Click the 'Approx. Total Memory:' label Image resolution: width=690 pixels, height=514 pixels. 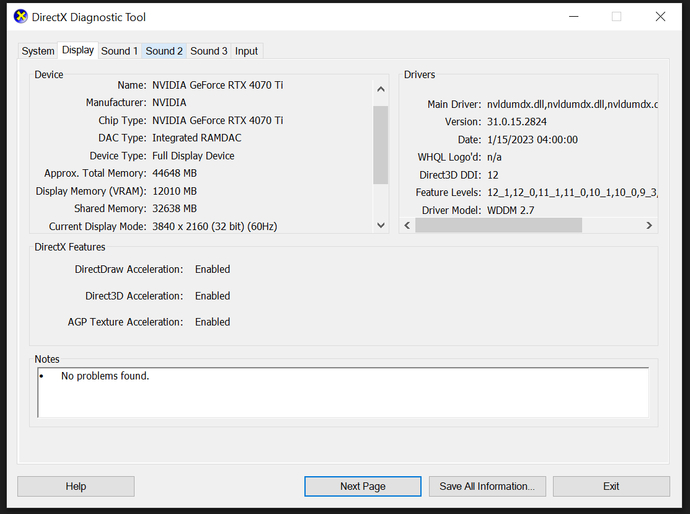95,173
